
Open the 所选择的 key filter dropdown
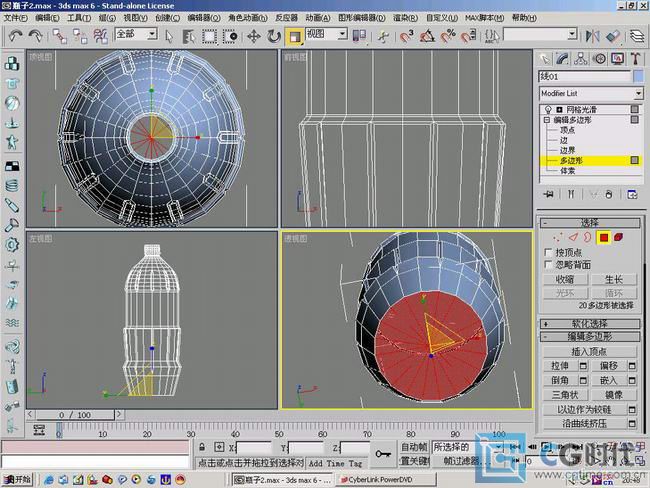pos(498,447)
